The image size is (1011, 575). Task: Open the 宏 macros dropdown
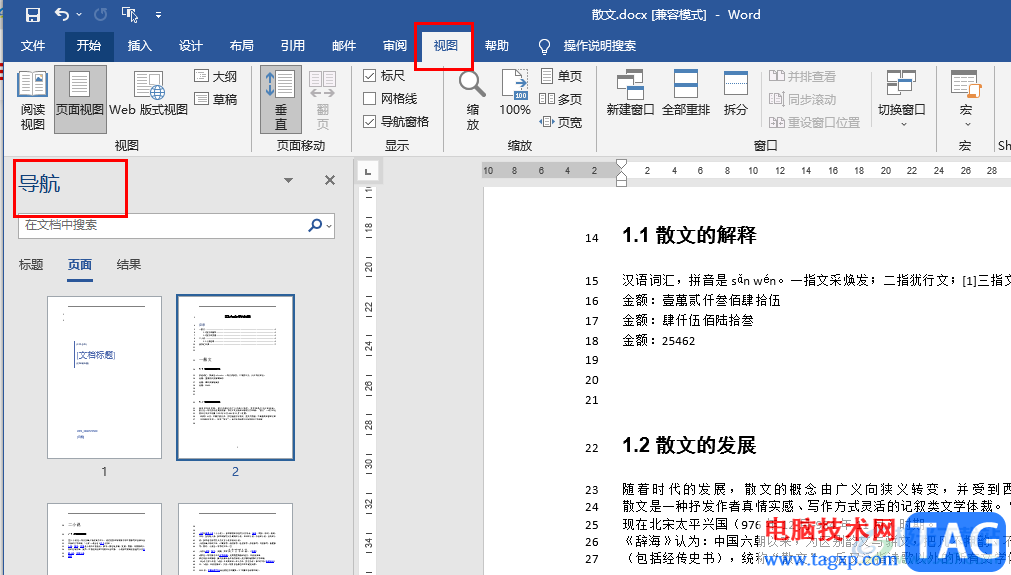click(965, 99)
